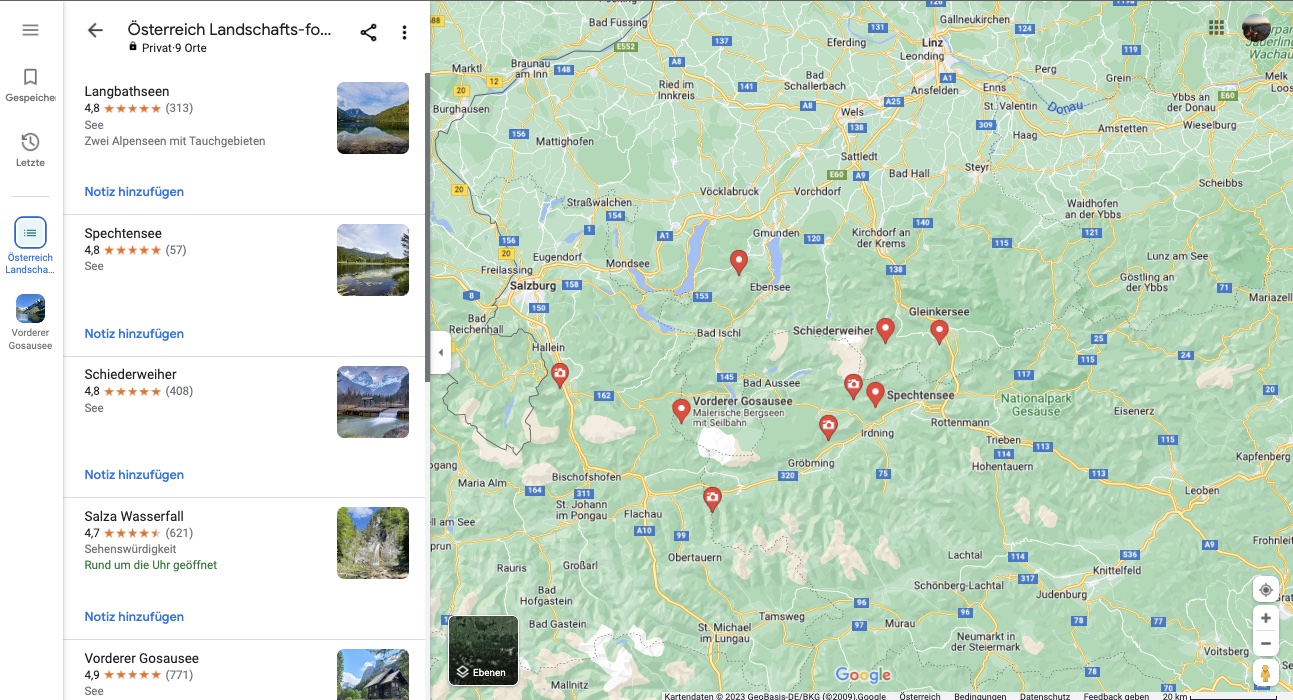Select the Österreich Landschaft list shortcut

click(x=30, y=246)
